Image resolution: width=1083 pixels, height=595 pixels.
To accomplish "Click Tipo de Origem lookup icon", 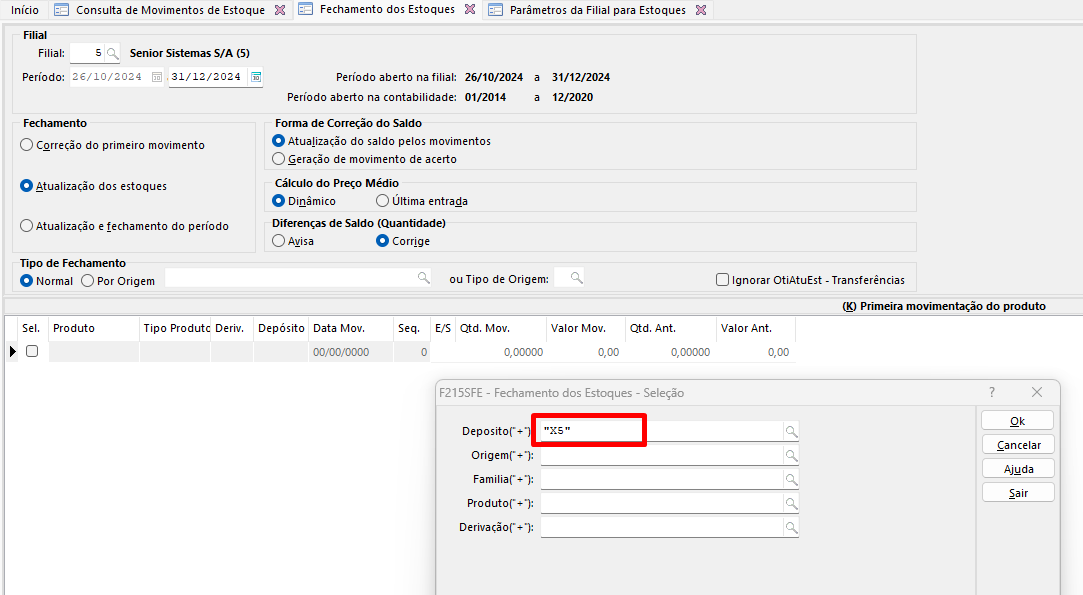I will point(577,278).
